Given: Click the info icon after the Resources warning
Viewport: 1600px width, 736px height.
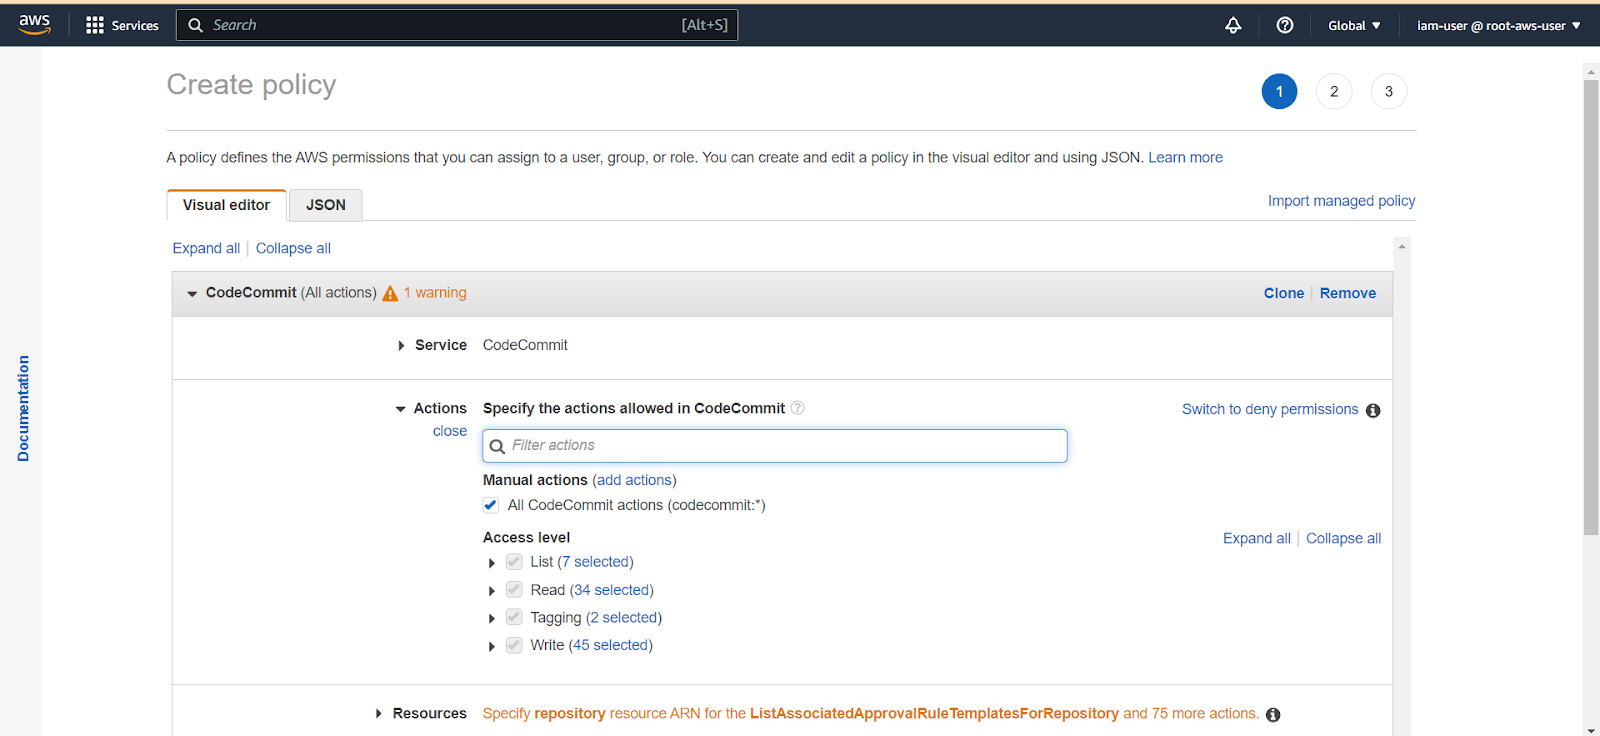Looking at the screenshot, I should point(1273,714).
